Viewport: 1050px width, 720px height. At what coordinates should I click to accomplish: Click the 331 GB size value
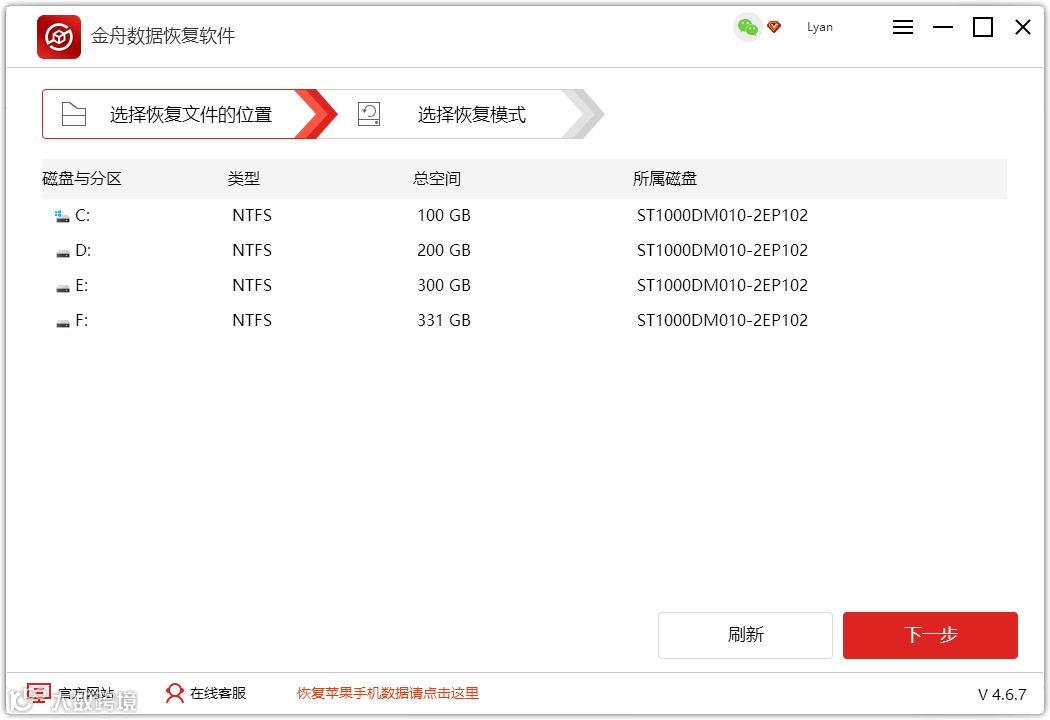(x=444, y=320)
